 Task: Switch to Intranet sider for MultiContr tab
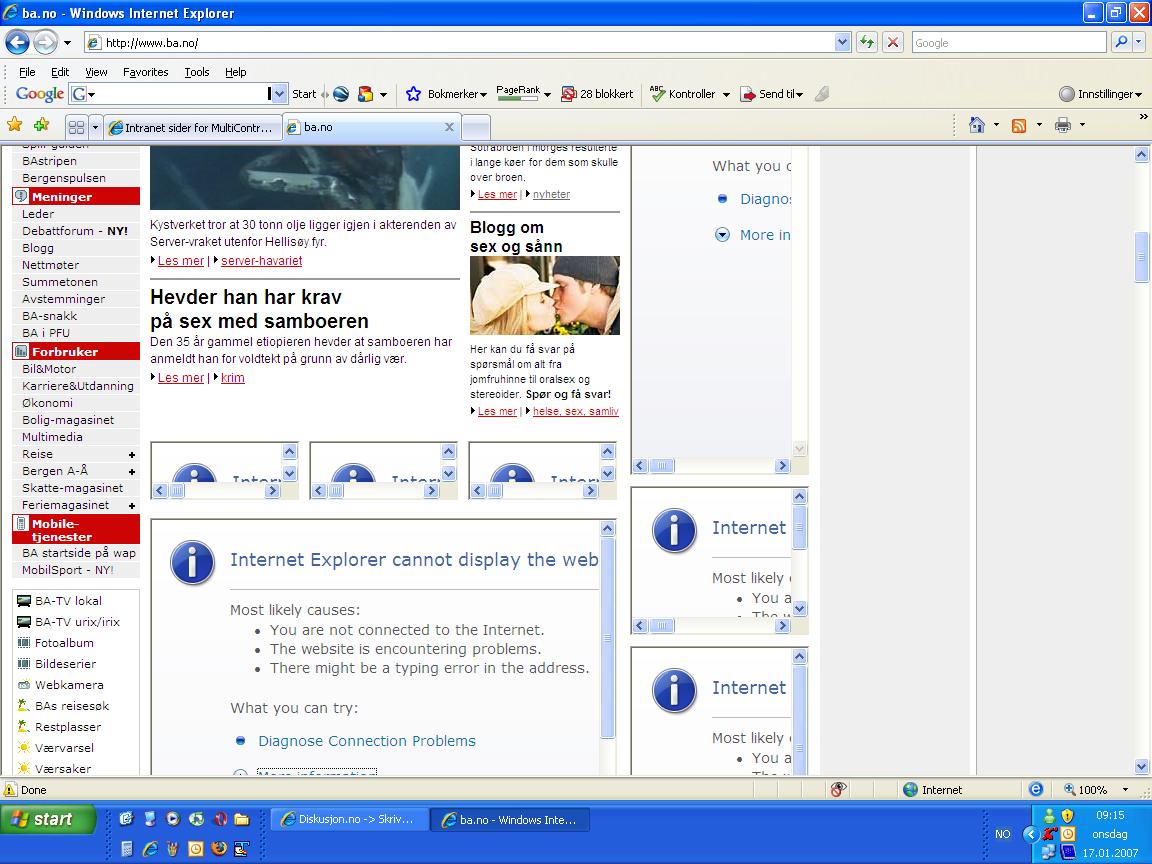click(x=192, y=128)
